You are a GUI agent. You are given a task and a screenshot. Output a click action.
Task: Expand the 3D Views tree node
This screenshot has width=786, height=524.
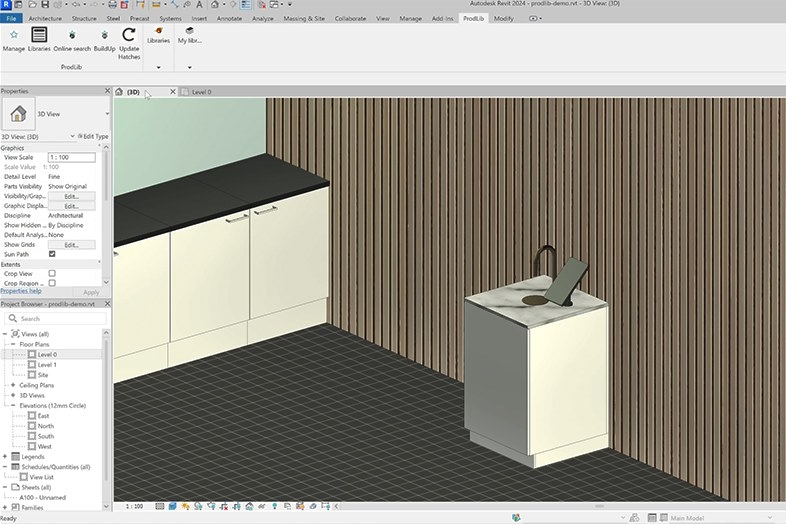pyautogui.click(x=13, y=396)
